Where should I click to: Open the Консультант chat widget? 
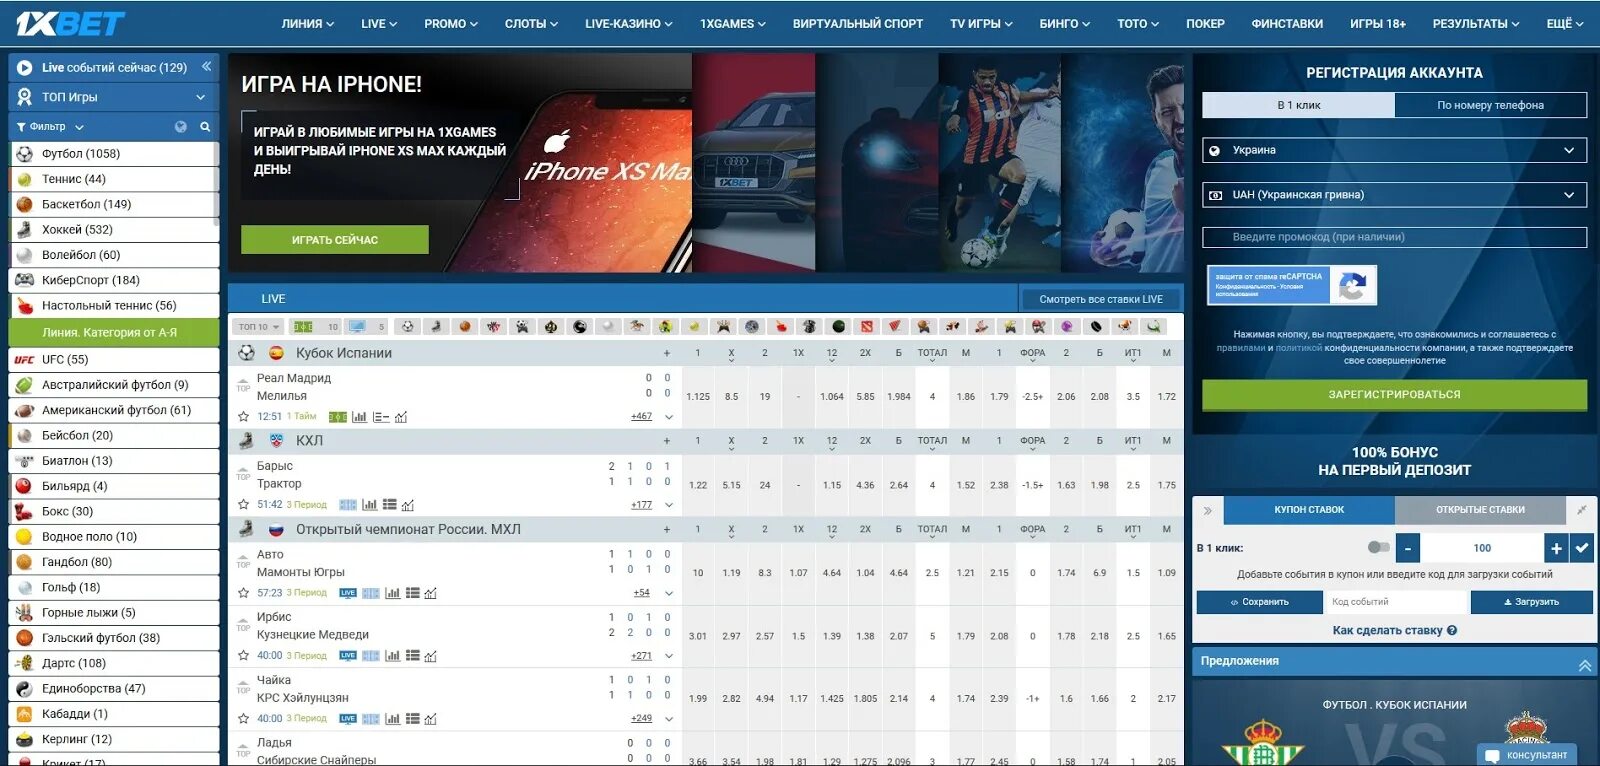(x=1526, y=755)
